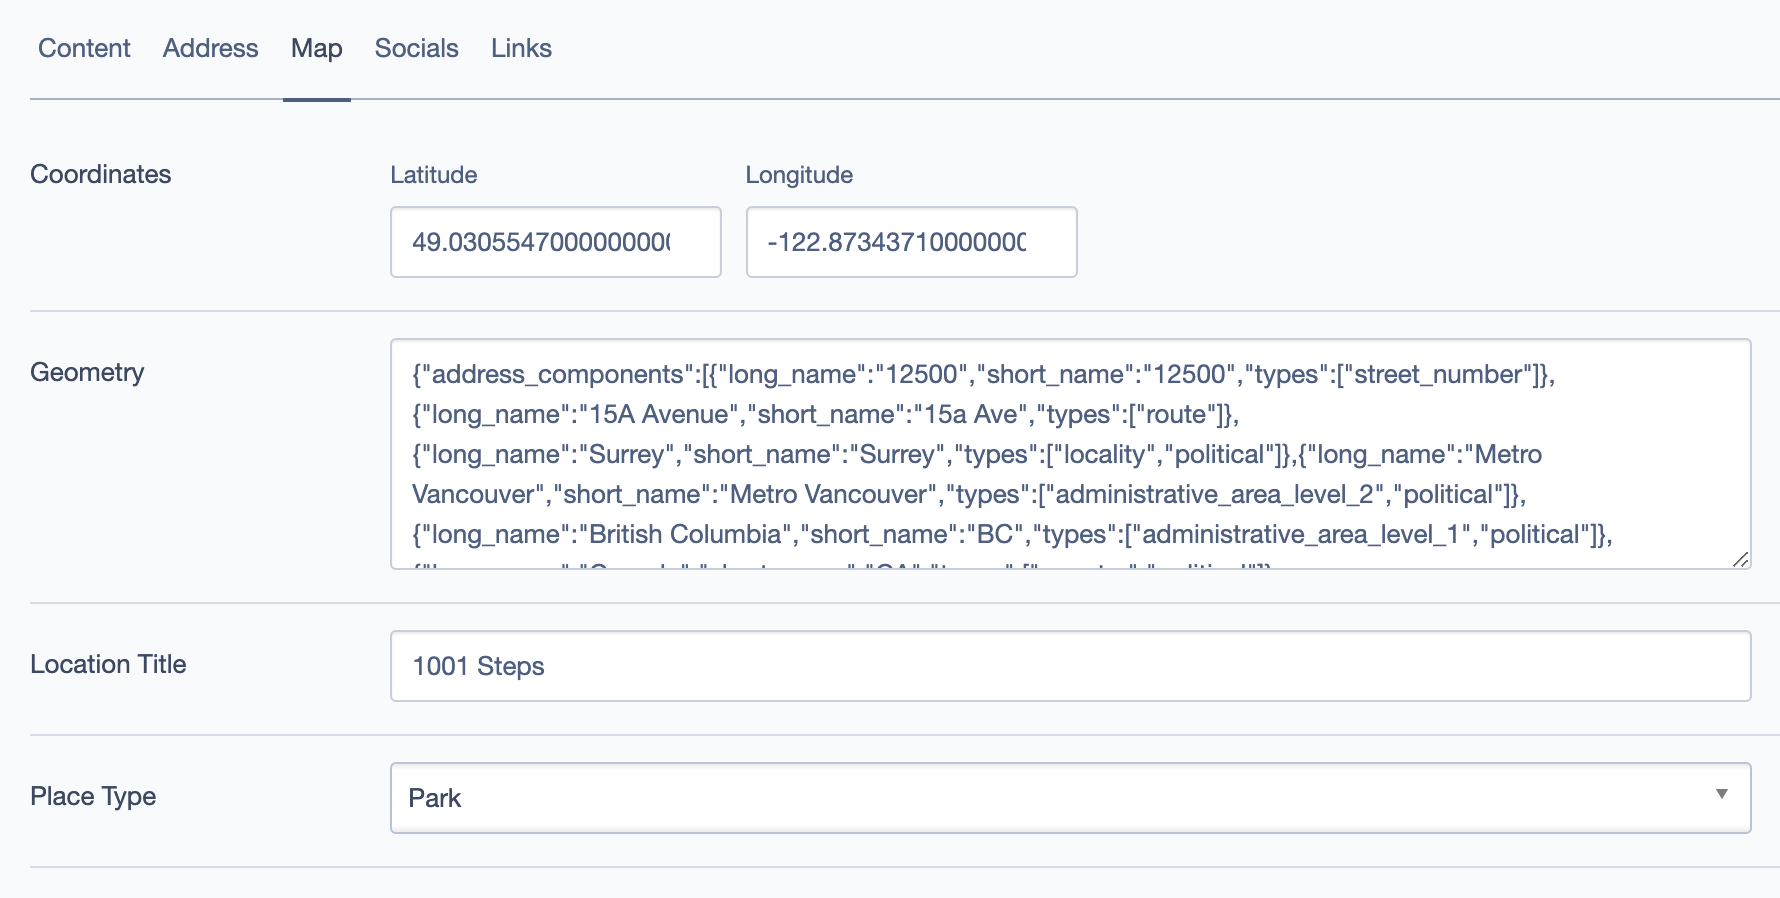Image resolution: width=1780 pixels, height=898 pixels.
Task: Click the Location Title label
Action: pos(108,664)
